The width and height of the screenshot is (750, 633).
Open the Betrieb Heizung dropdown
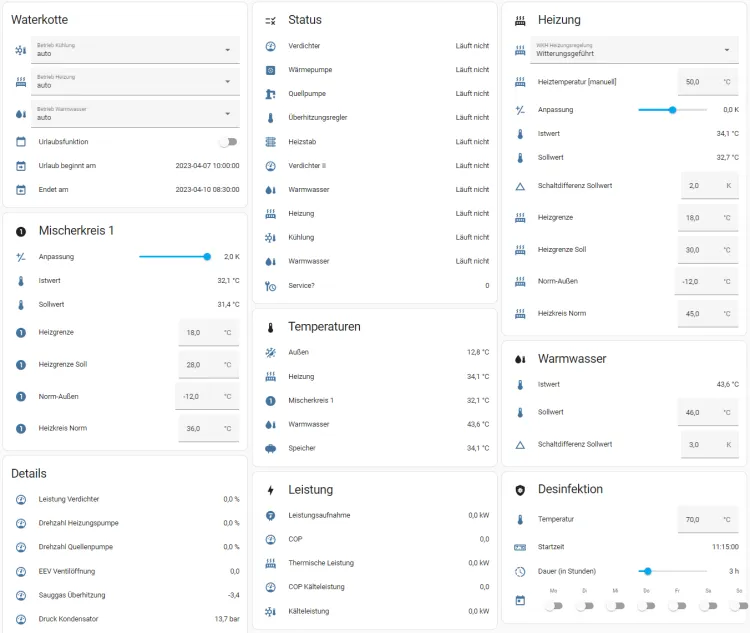(135, 82)
